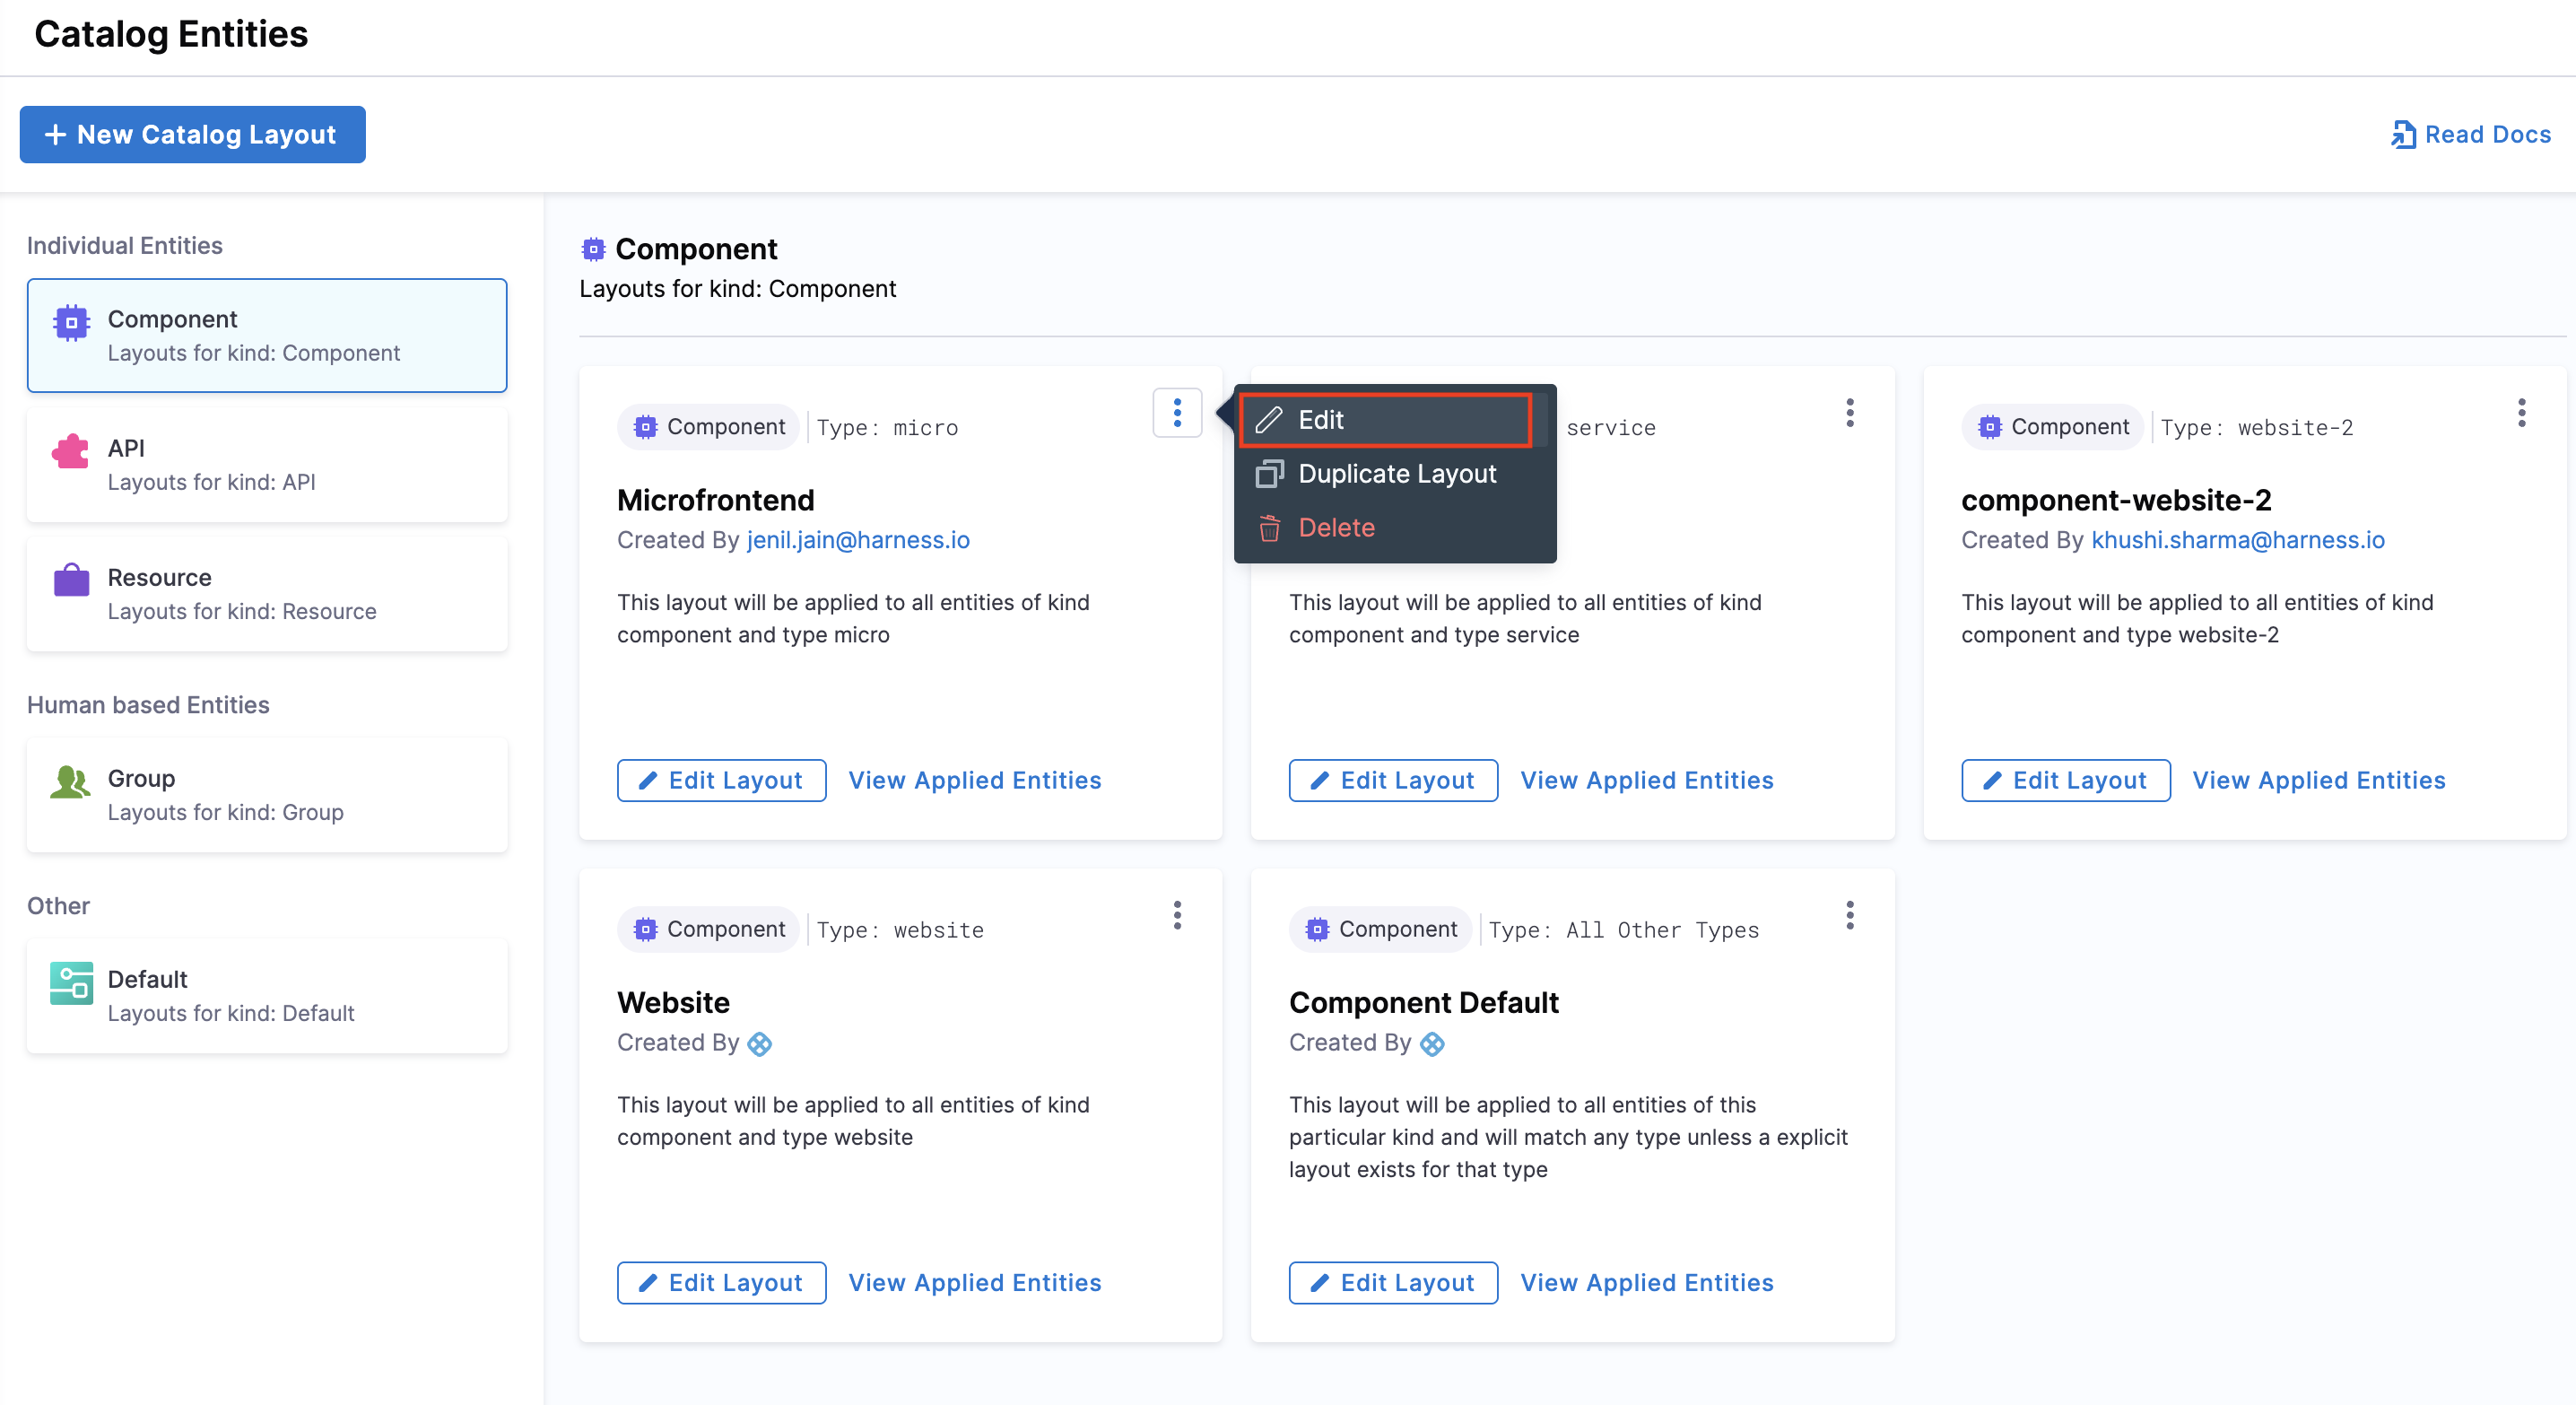2576x1405 pixels.
Task: View Applied Entities for Component Default
Action: tap(1646, 1283)
